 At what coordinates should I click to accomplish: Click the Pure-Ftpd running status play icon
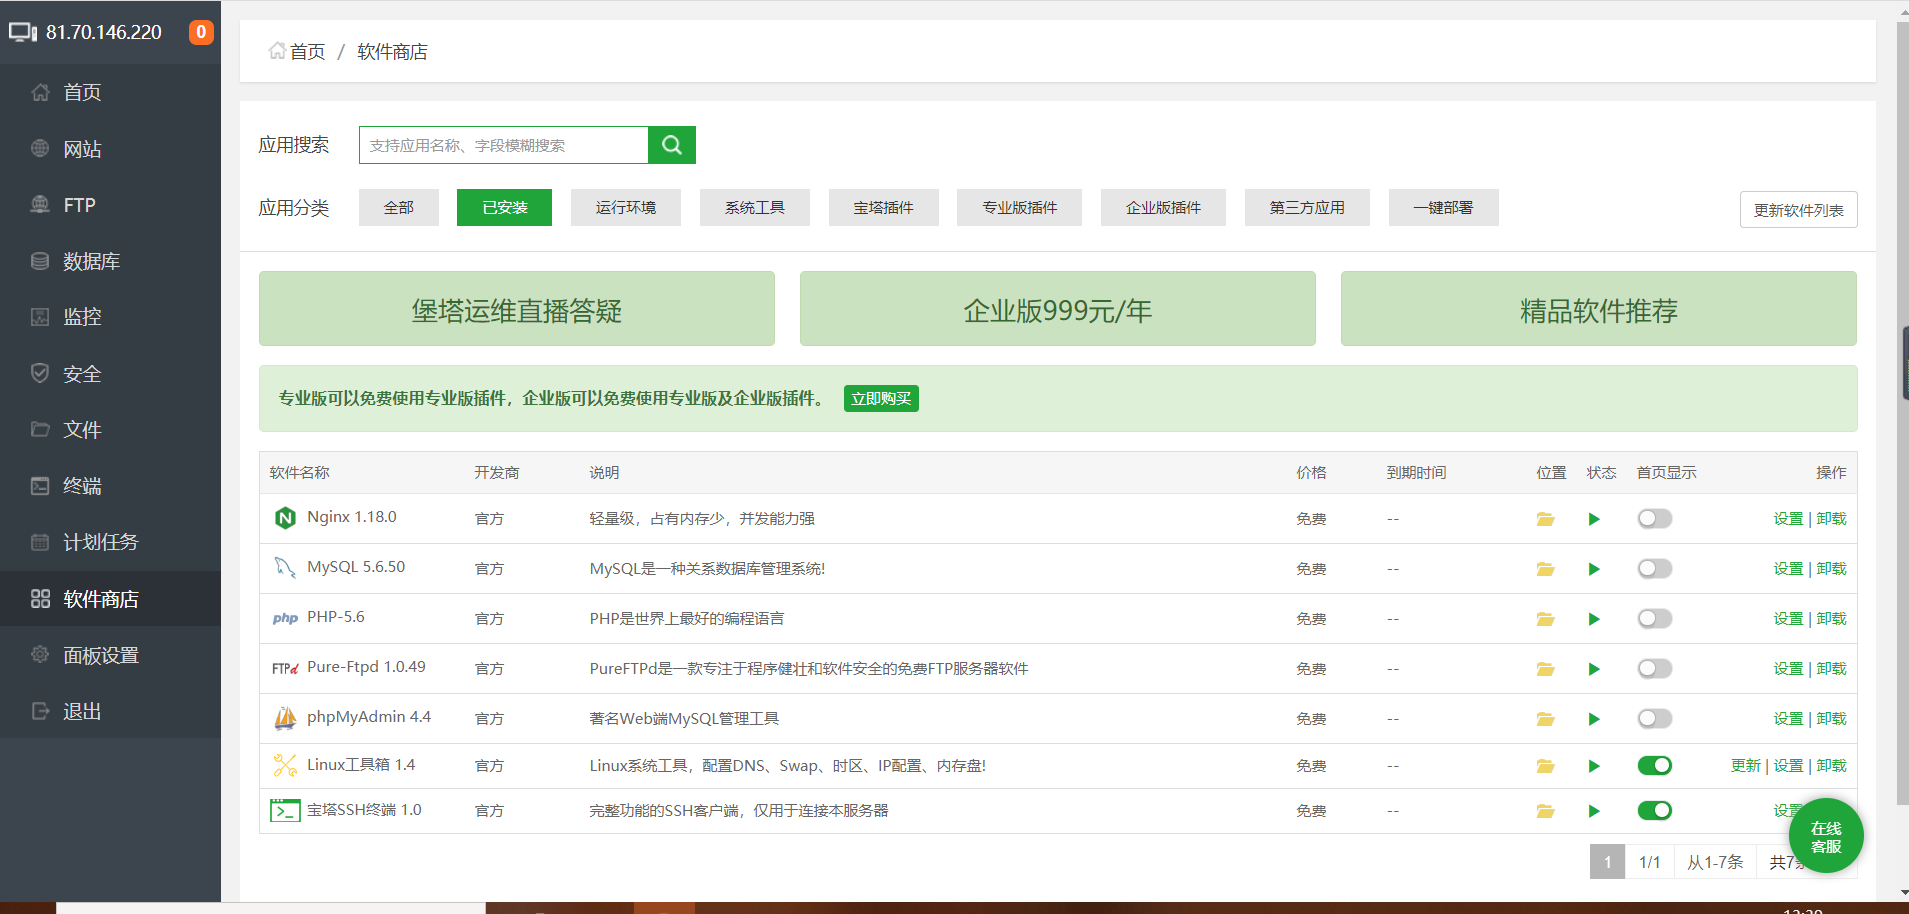[1594, 669]
